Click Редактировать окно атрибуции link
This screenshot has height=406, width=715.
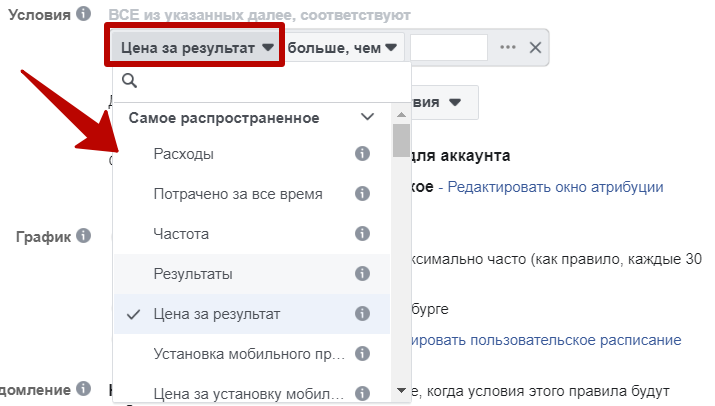555,187
